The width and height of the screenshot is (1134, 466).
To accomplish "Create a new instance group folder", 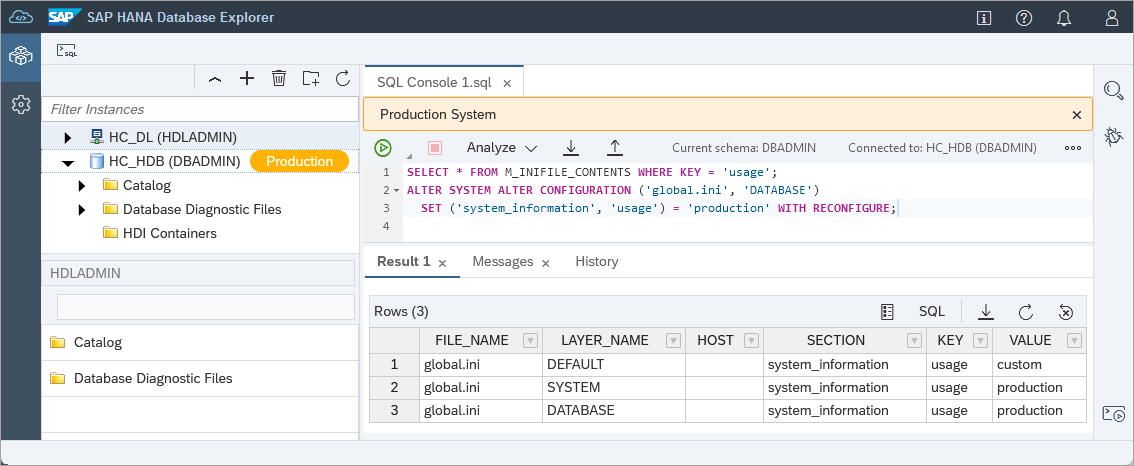I will pyautogui.click(x=311, y=78).
